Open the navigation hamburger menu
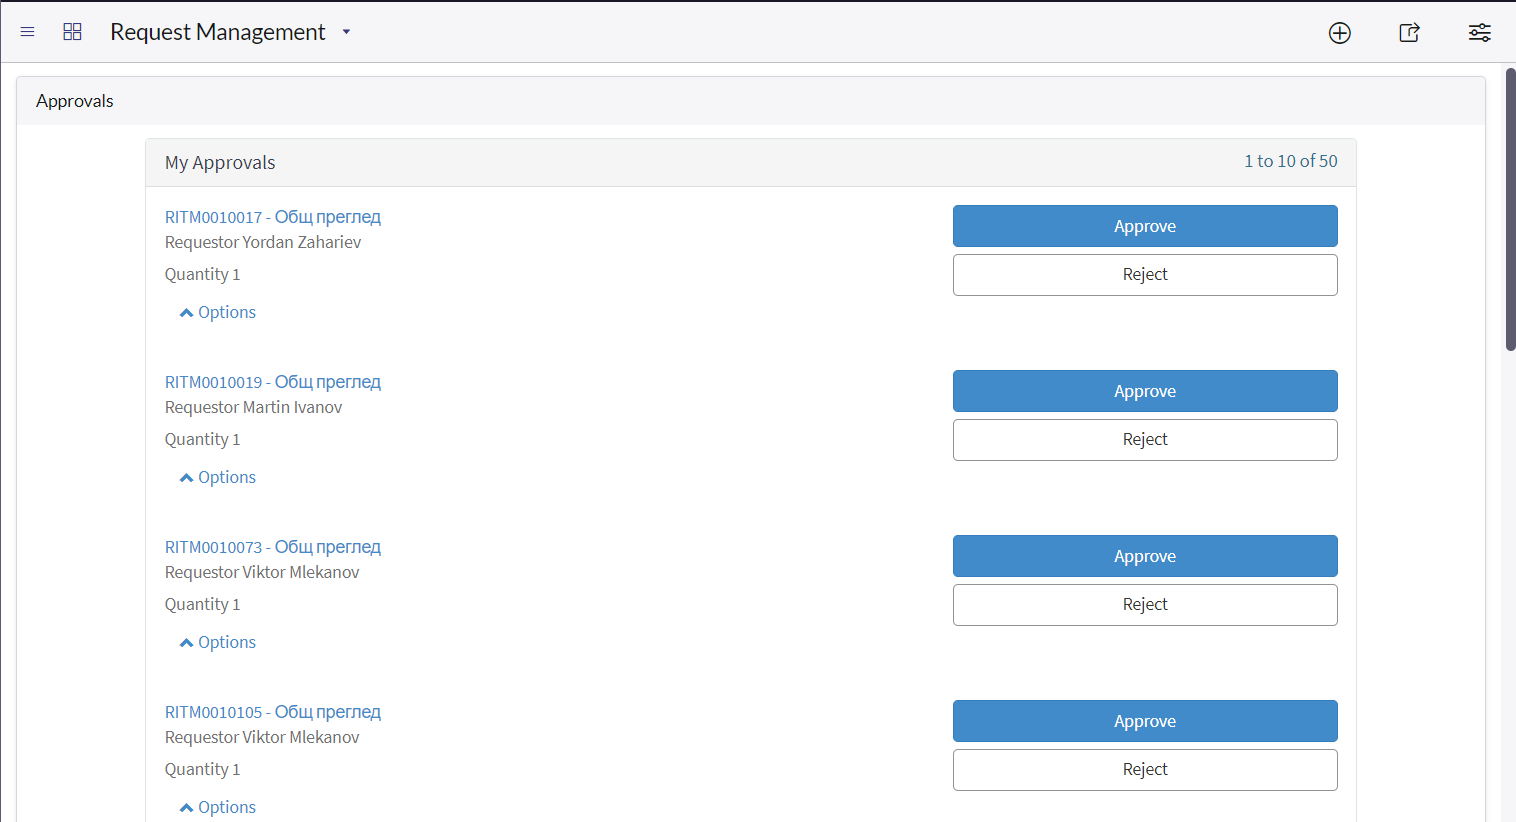The height and width of the screenshot is (822, 1516). coord(27,31)
